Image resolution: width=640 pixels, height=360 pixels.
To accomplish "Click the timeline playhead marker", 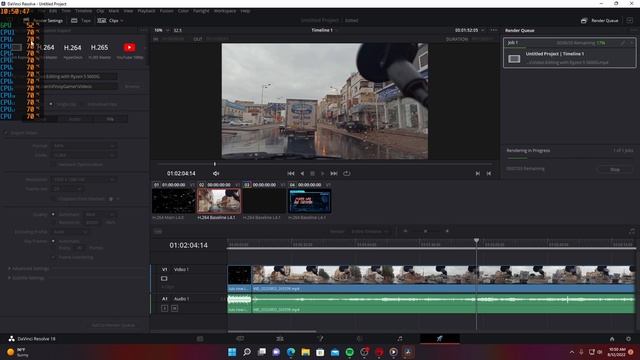I will click(x=476, y=241).
